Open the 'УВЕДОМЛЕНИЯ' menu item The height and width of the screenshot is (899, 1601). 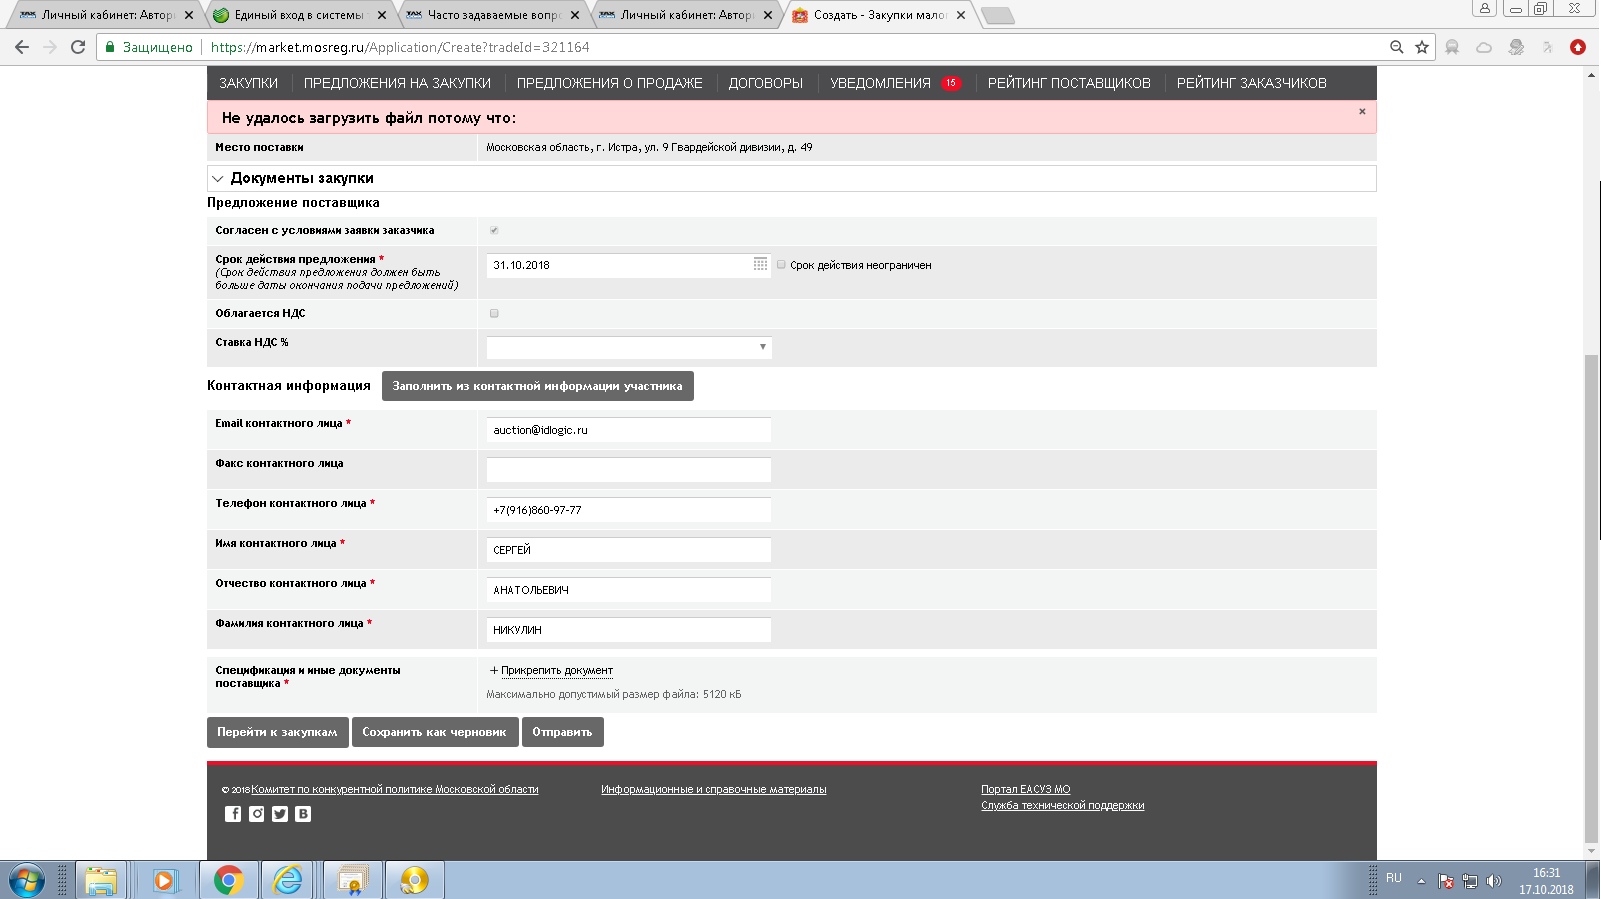[880, 83]
